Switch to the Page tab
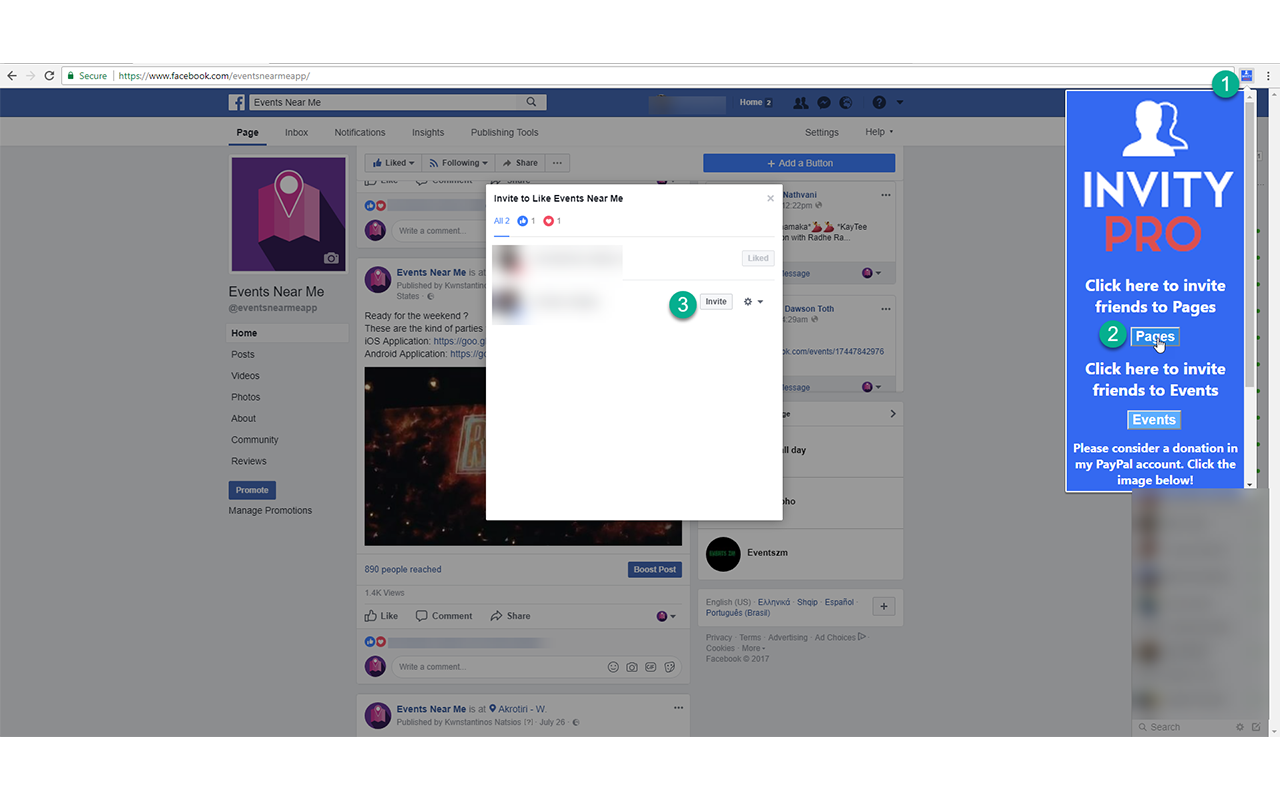The width and height of the screenshot is (1280, 800). pos(248,132)
